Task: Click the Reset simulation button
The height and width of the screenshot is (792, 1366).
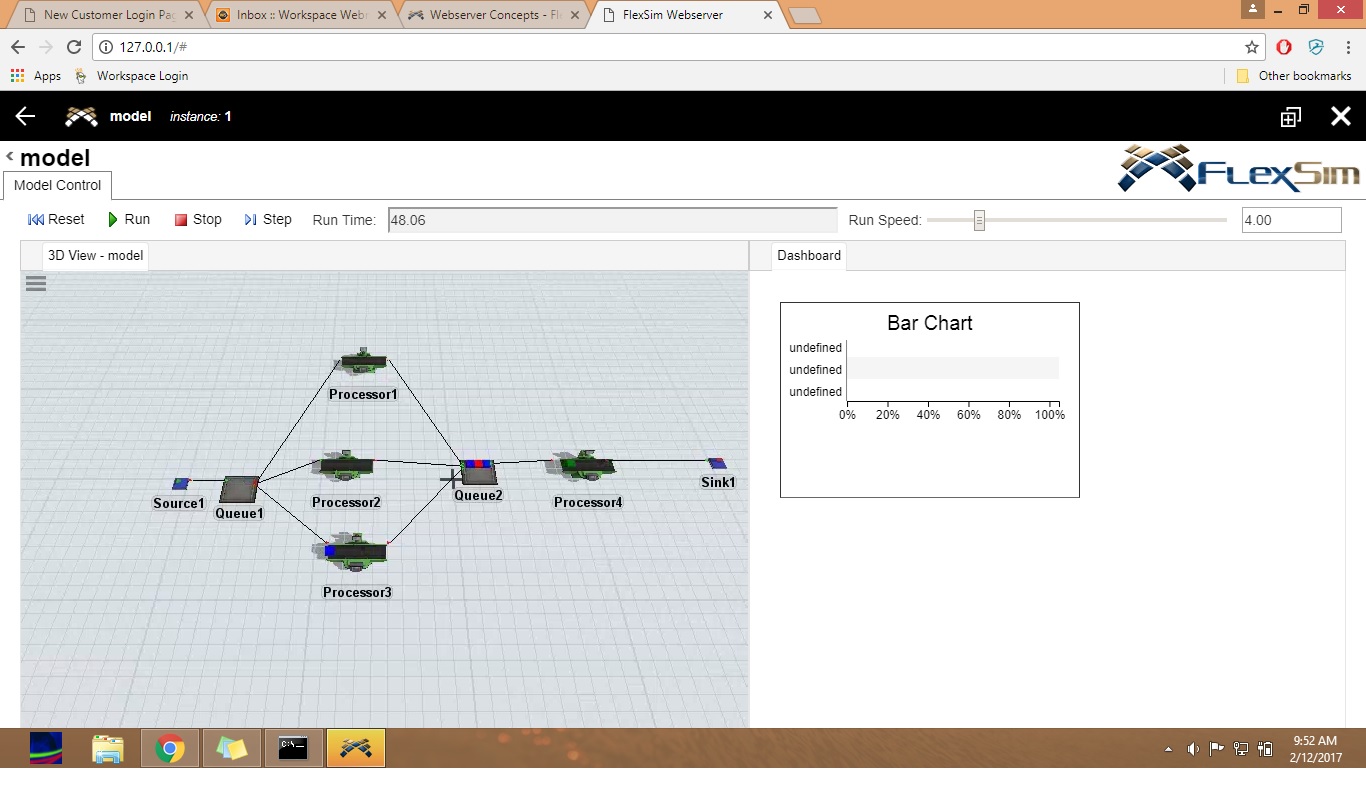Action: point(56,220)
